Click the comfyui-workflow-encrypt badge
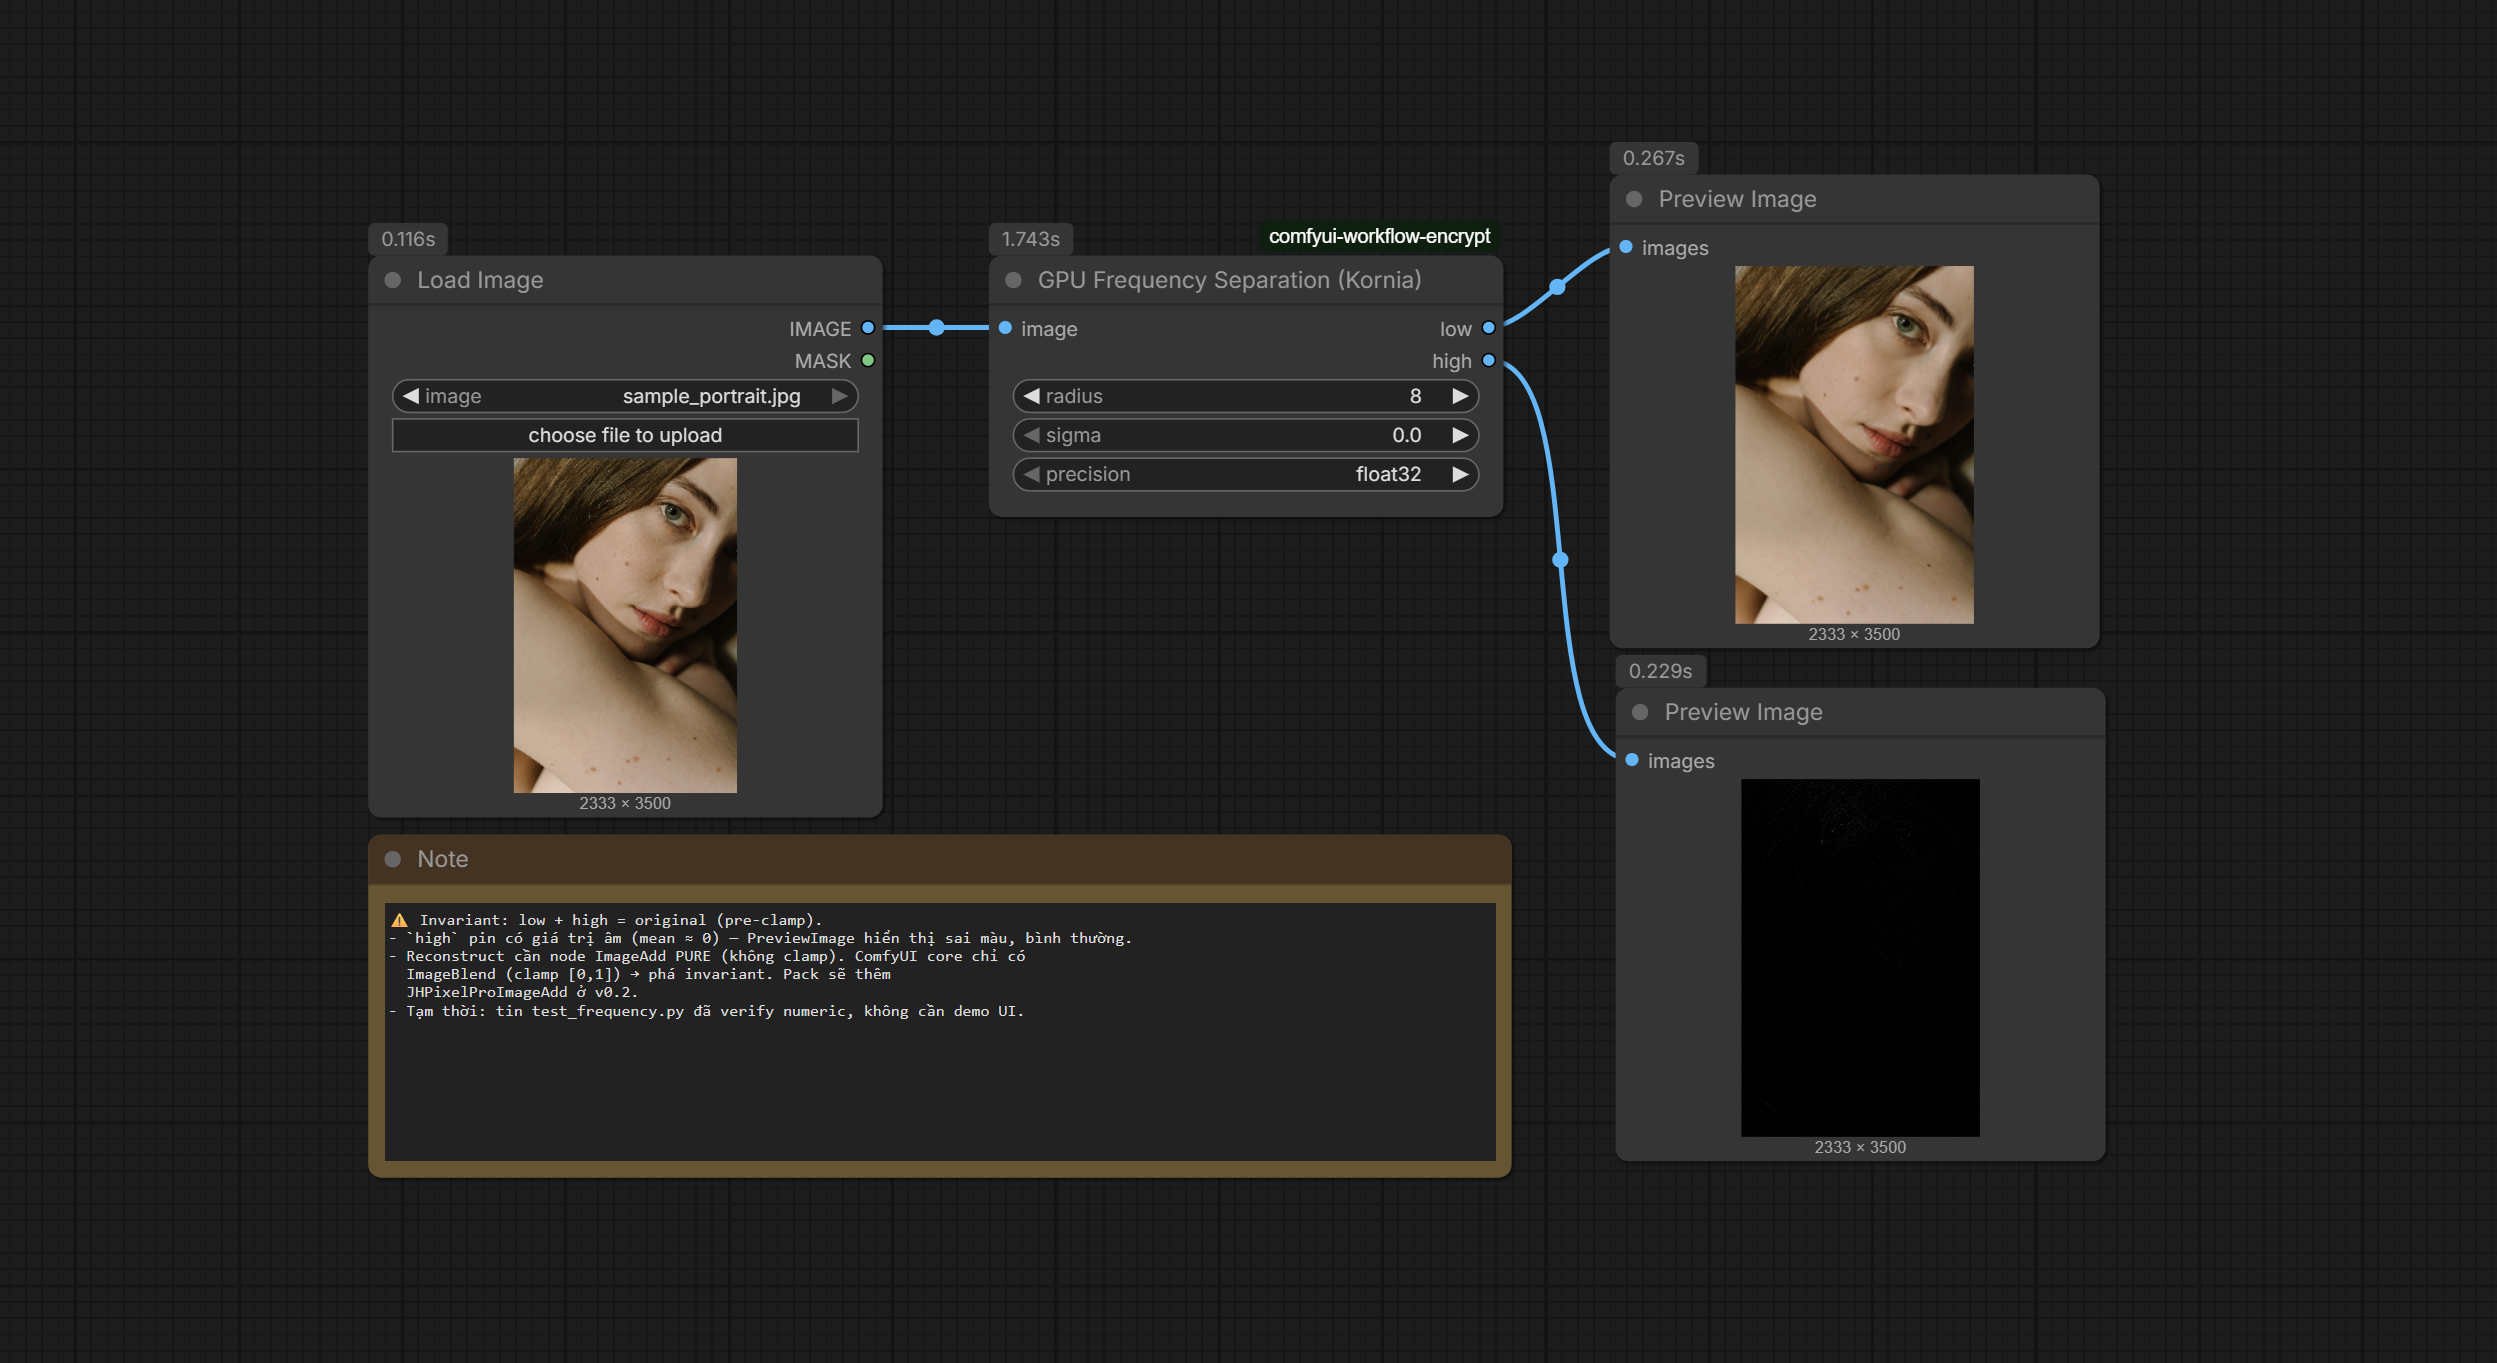 (x=1379, y=236)
